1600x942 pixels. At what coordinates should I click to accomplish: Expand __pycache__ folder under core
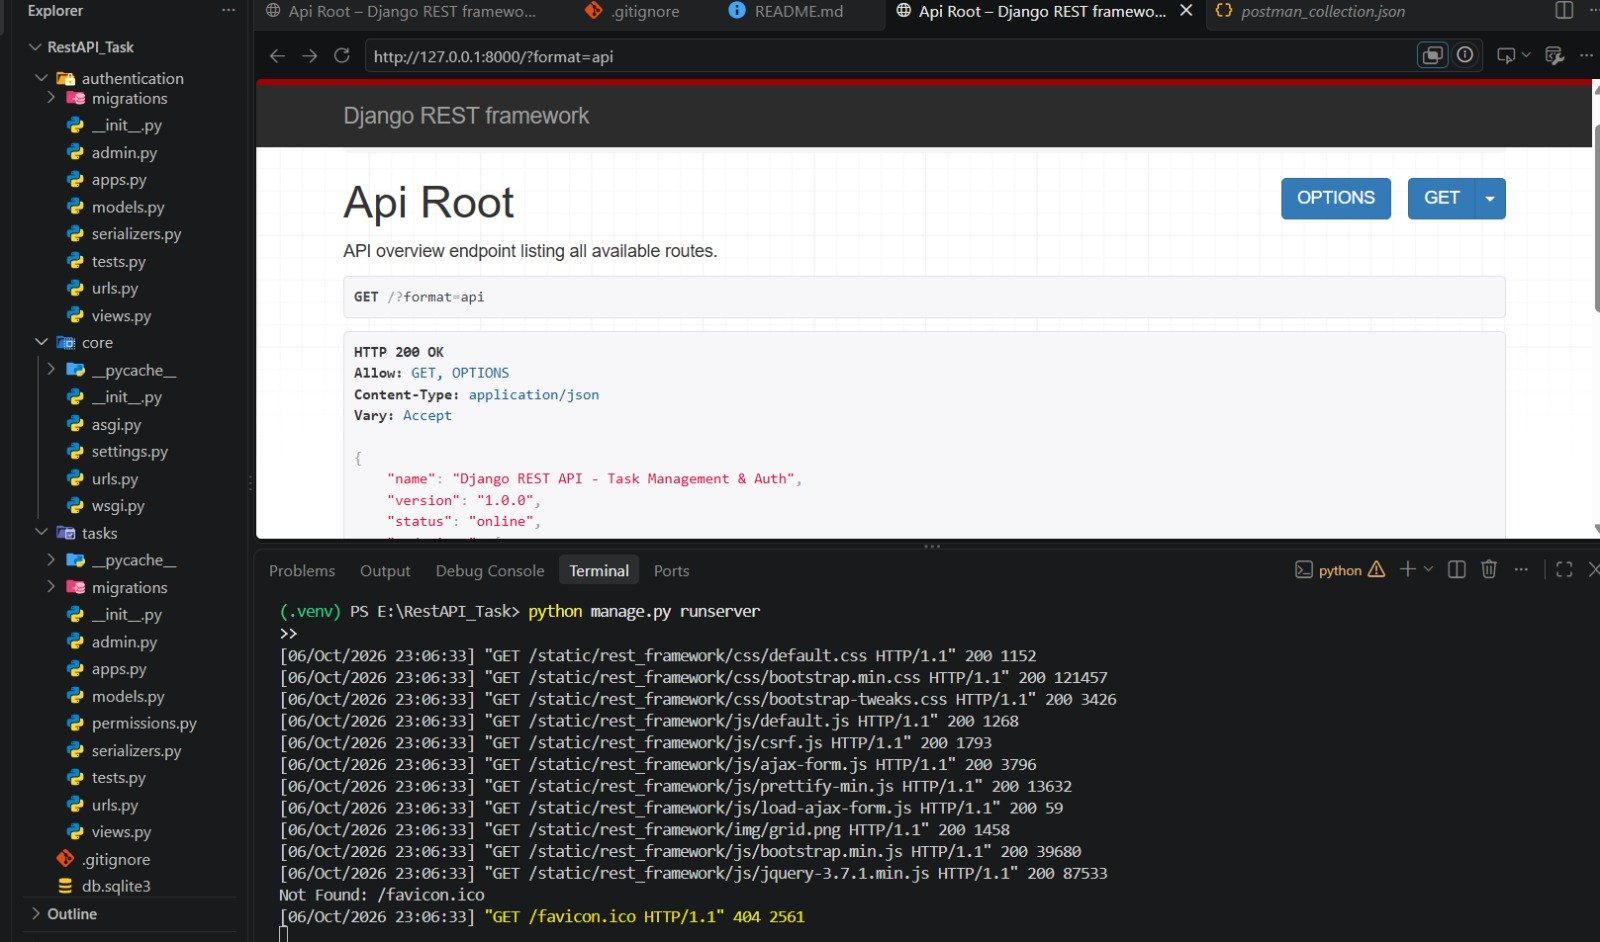click(x=51, y=370)
